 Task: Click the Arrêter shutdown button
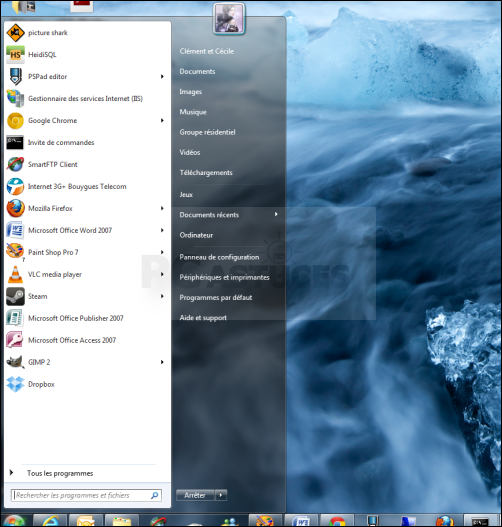click(x=195, y=495)
